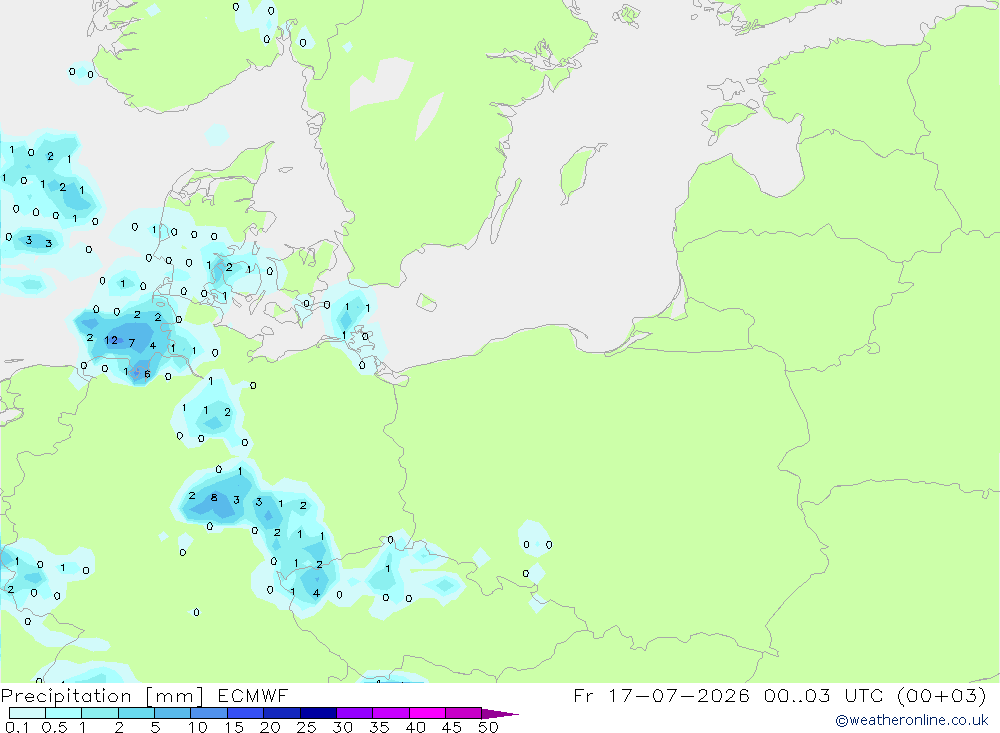Select the 10–15 mm blue legend swatch
The image size is (1000, 733).
(x=209, y=713)
